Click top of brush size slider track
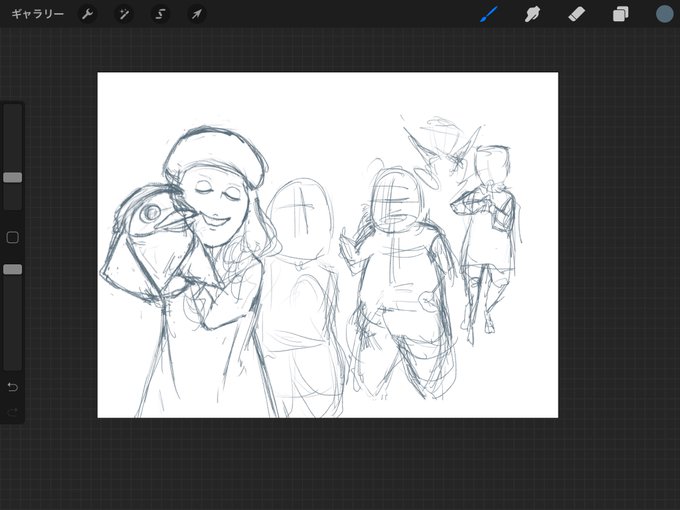680x510 pixels. (13, 108)
